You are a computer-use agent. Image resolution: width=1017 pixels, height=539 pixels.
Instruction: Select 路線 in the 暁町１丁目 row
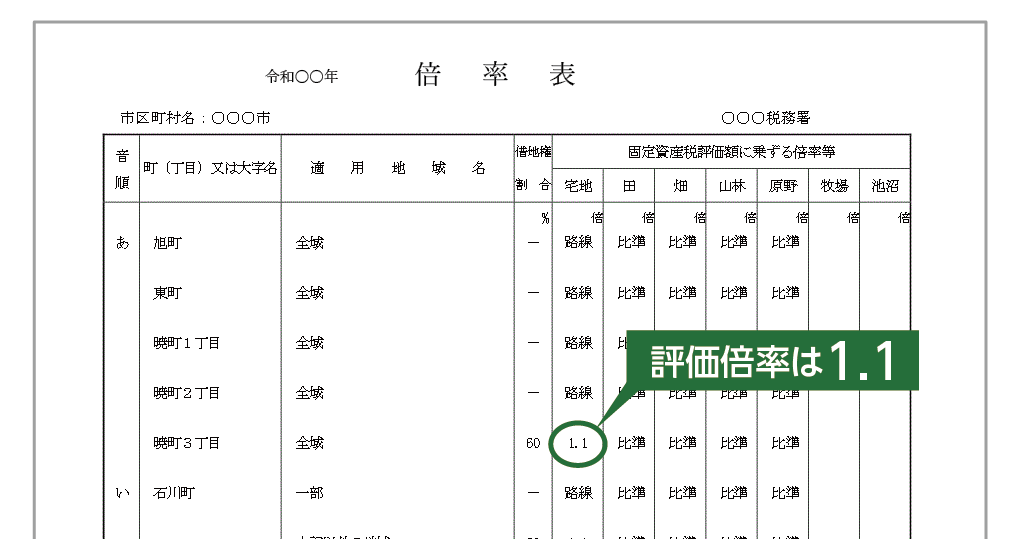point(579,343)
